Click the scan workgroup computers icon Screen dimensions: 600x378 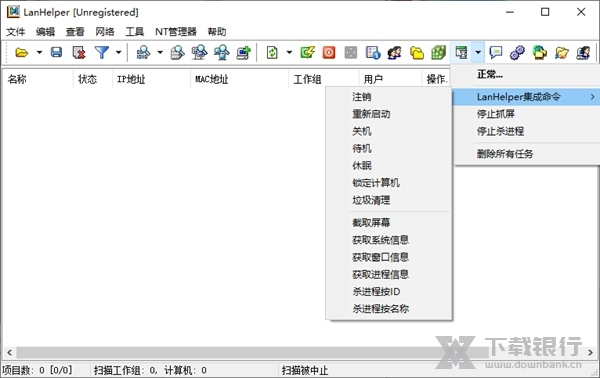click(199, 52)
